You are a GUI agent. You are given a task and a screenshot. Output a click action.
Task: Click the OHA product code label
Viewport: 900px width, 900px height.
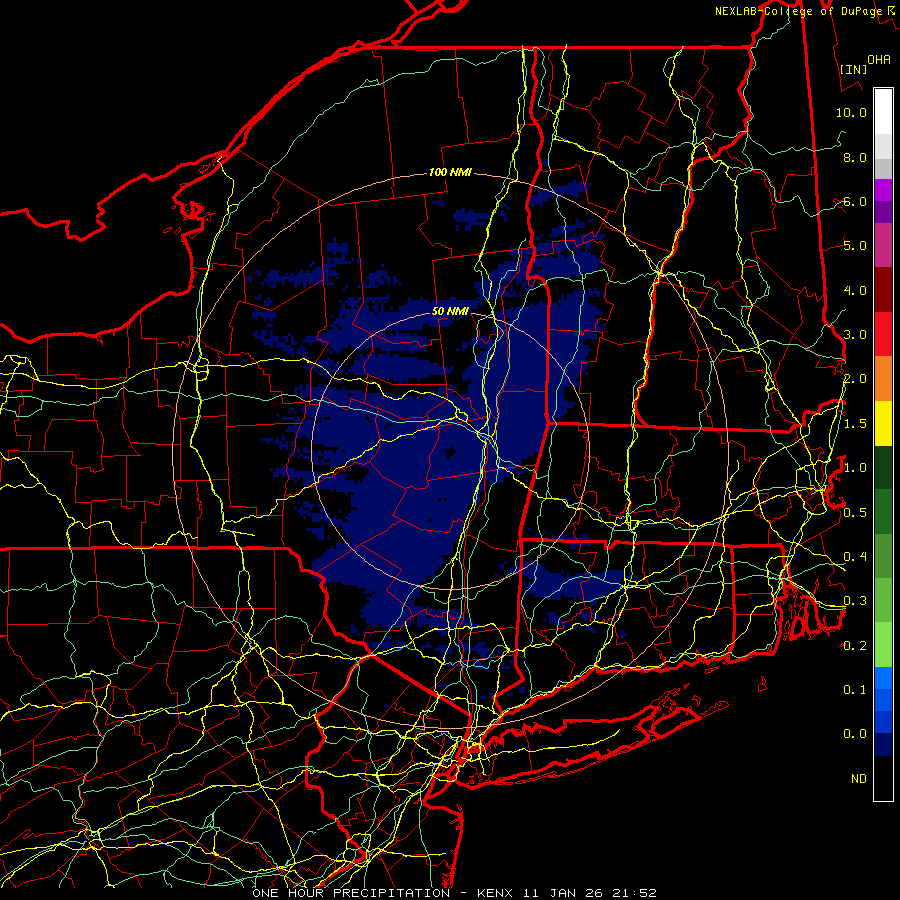(x=879, y=59)
